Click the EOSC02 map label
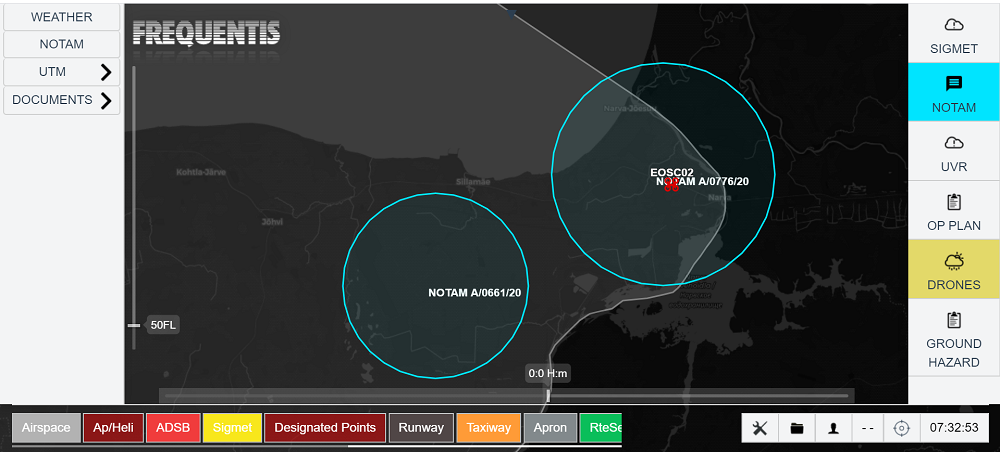Screen dimensions: 1000x452 672,172
